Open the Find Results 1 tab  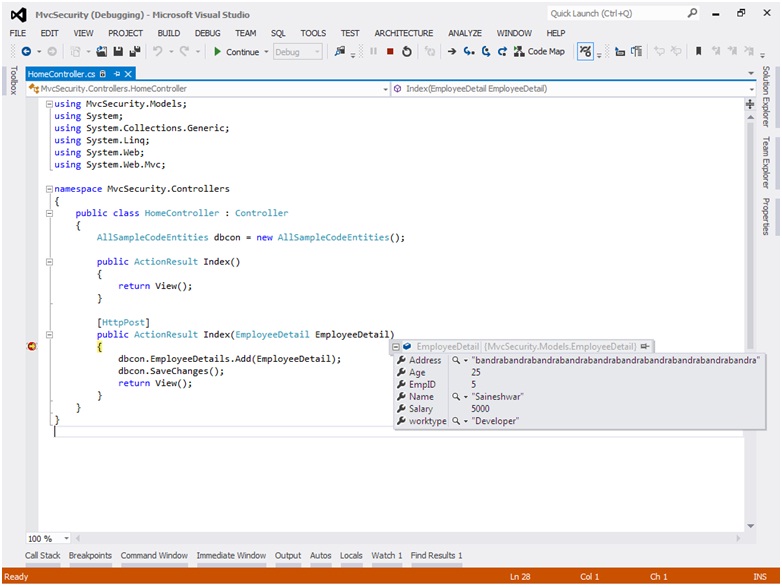click(436, 556)
